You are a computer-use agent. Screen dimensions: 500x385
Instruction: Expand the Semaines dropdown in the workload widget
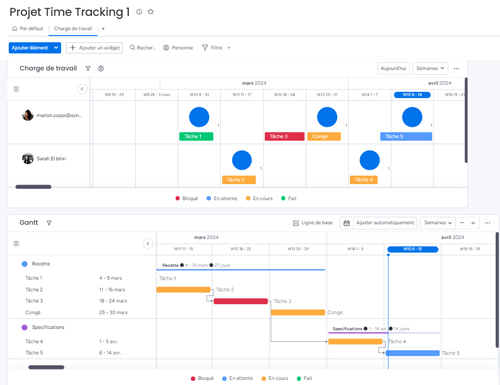(x=430, y=68)
